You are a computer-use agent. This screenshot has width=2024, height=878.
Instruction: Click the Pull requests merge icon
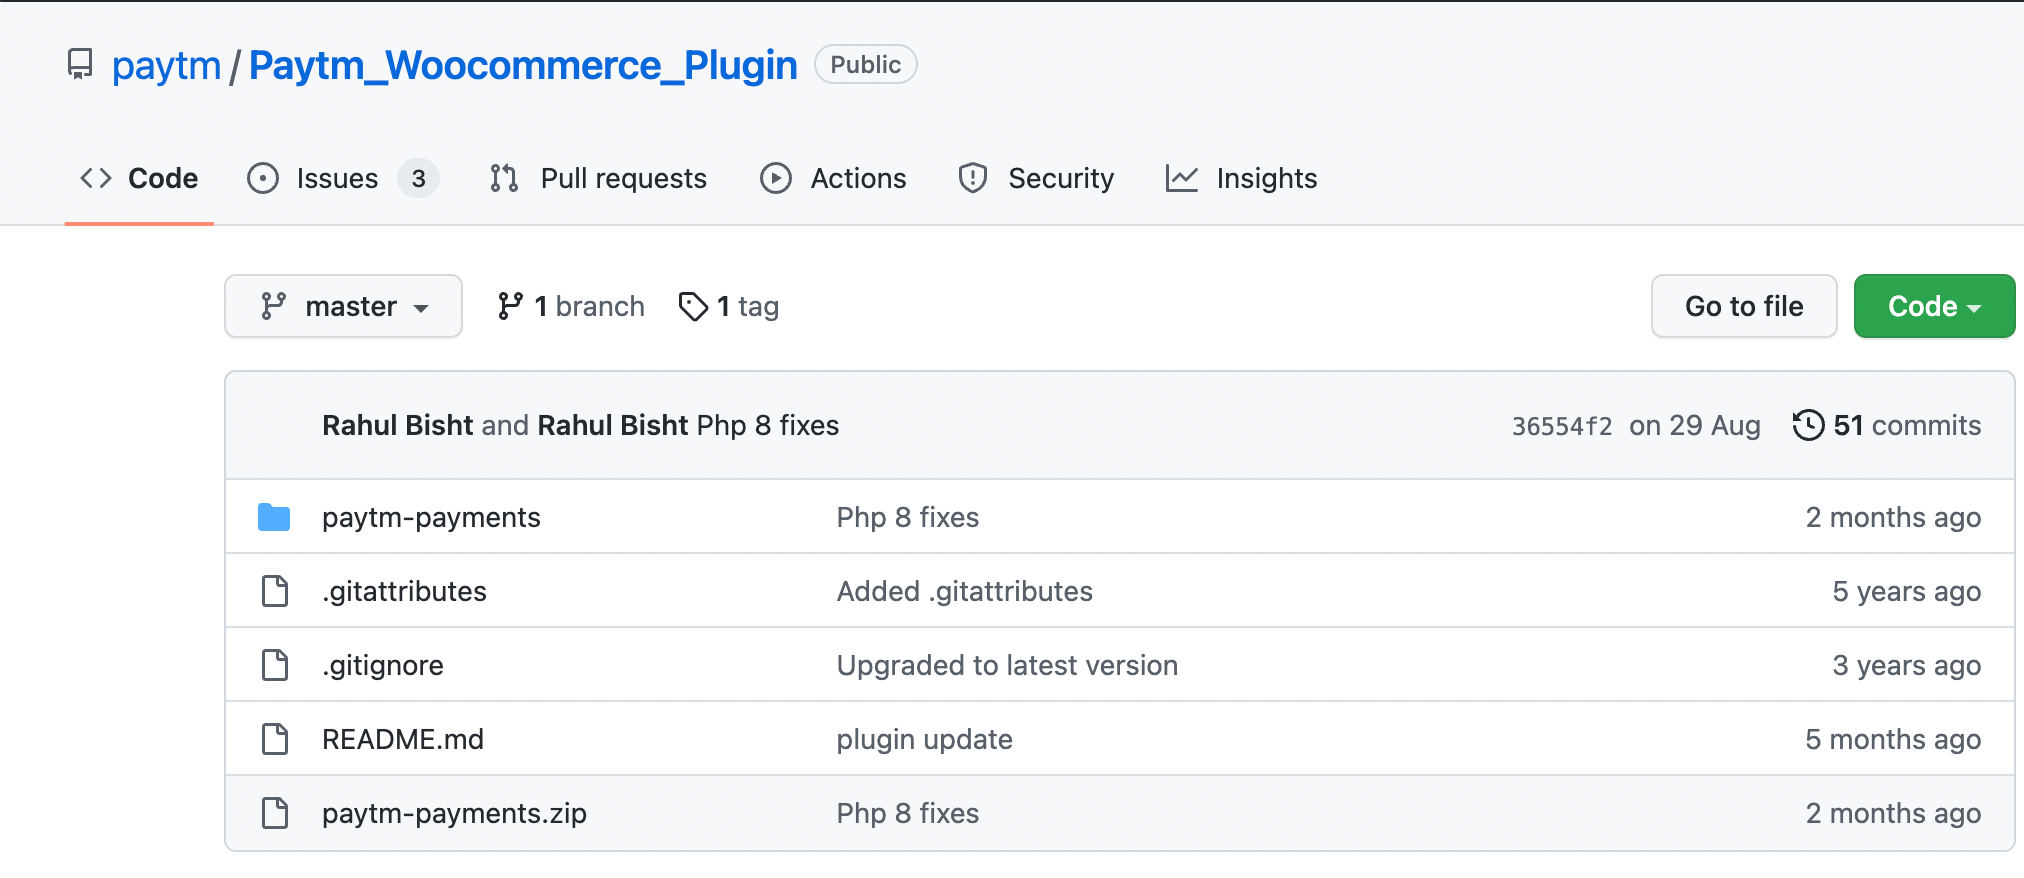[504, 178]
